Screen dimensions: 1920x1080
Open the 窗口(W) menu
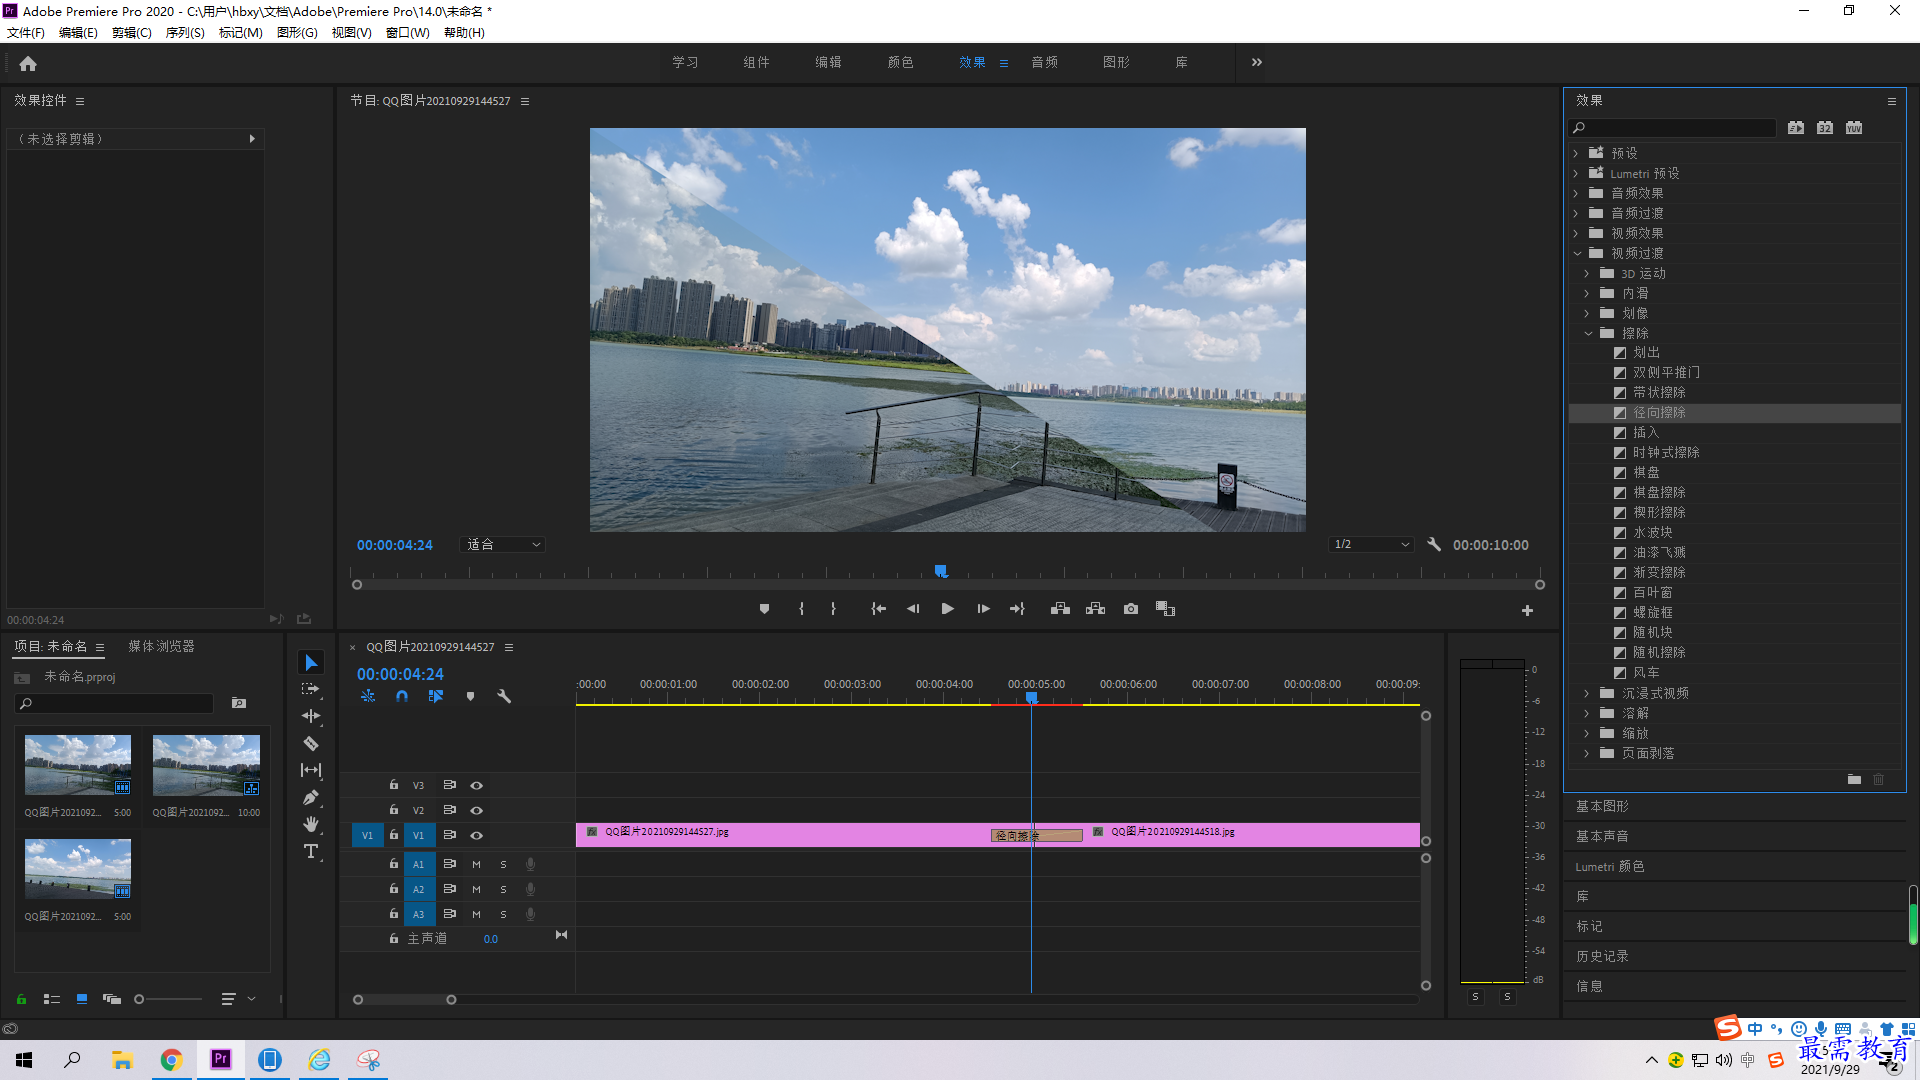tap(407, 32)
